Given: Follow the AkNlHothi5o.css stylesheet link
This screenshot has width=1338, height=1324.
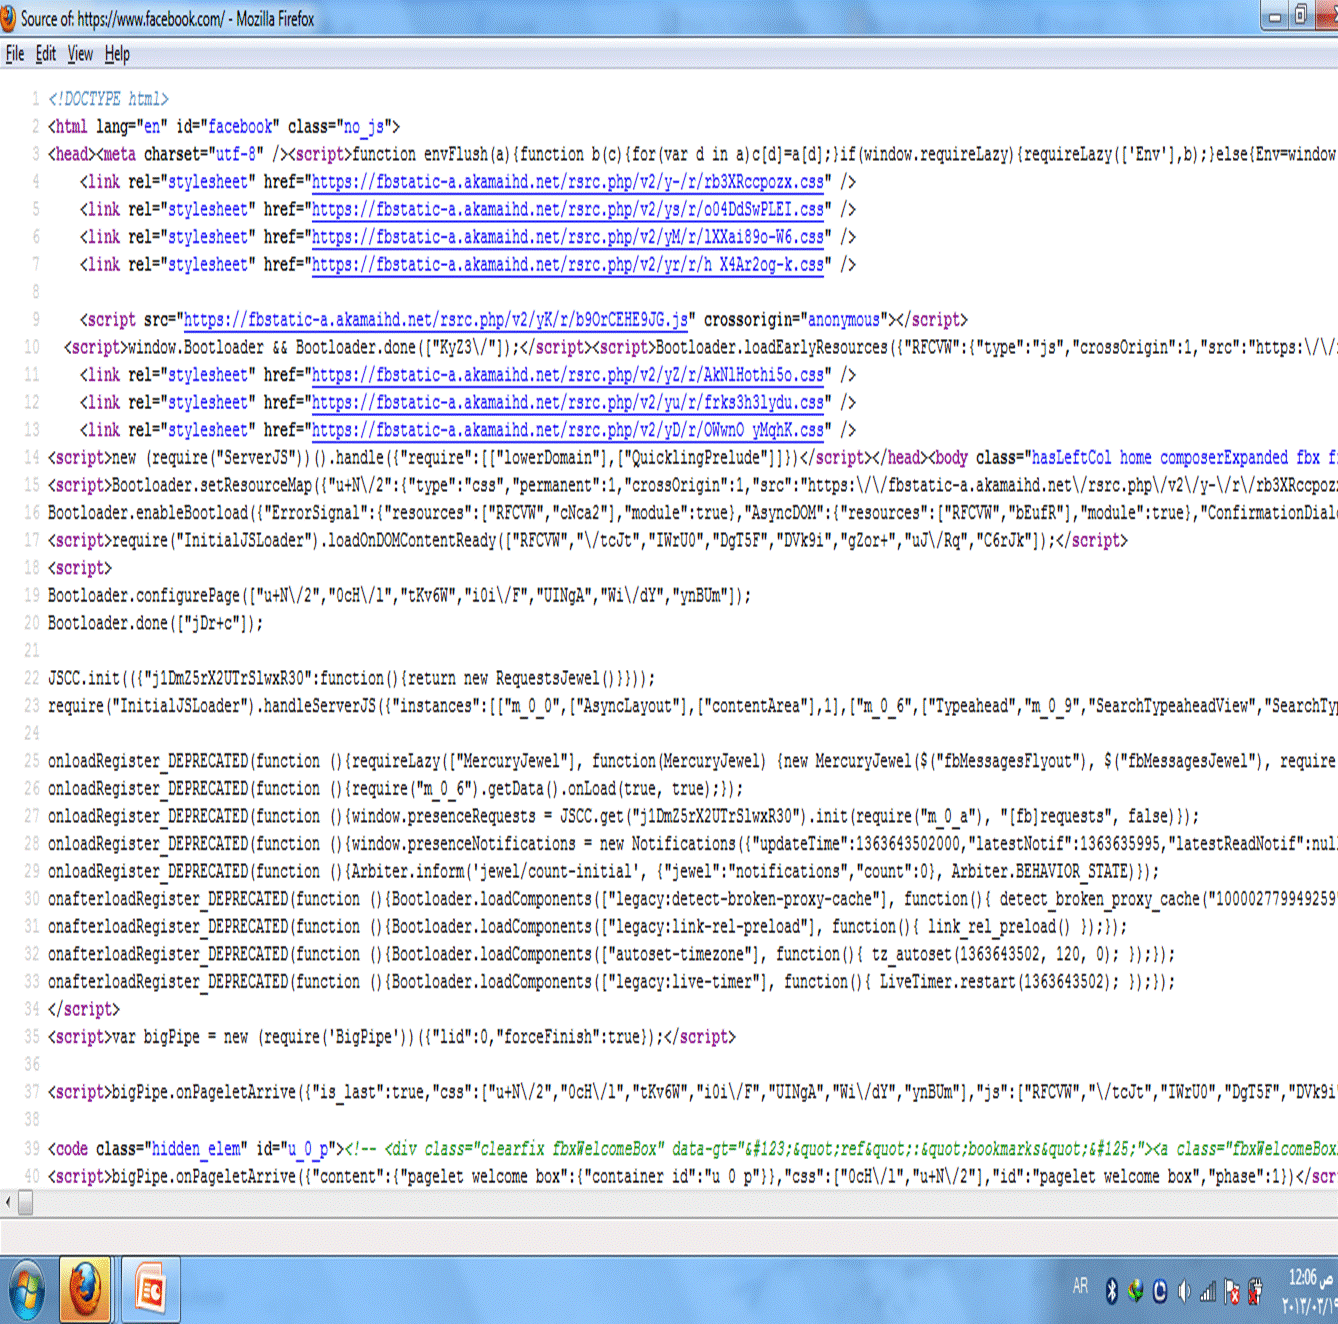Looking at the screenshot, I should (568, 375).
